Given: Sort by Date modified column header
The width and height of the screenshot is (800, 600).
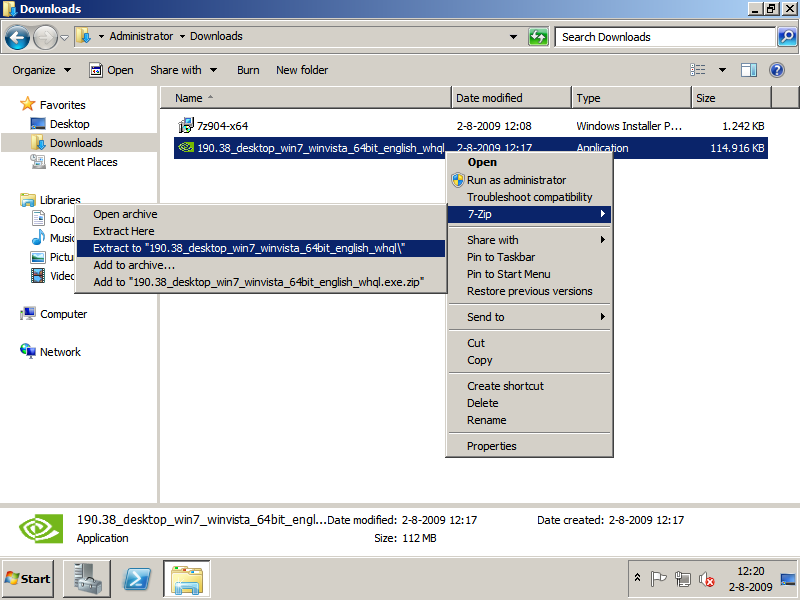Looking at the screenshot, I should [x=511, y=98].
